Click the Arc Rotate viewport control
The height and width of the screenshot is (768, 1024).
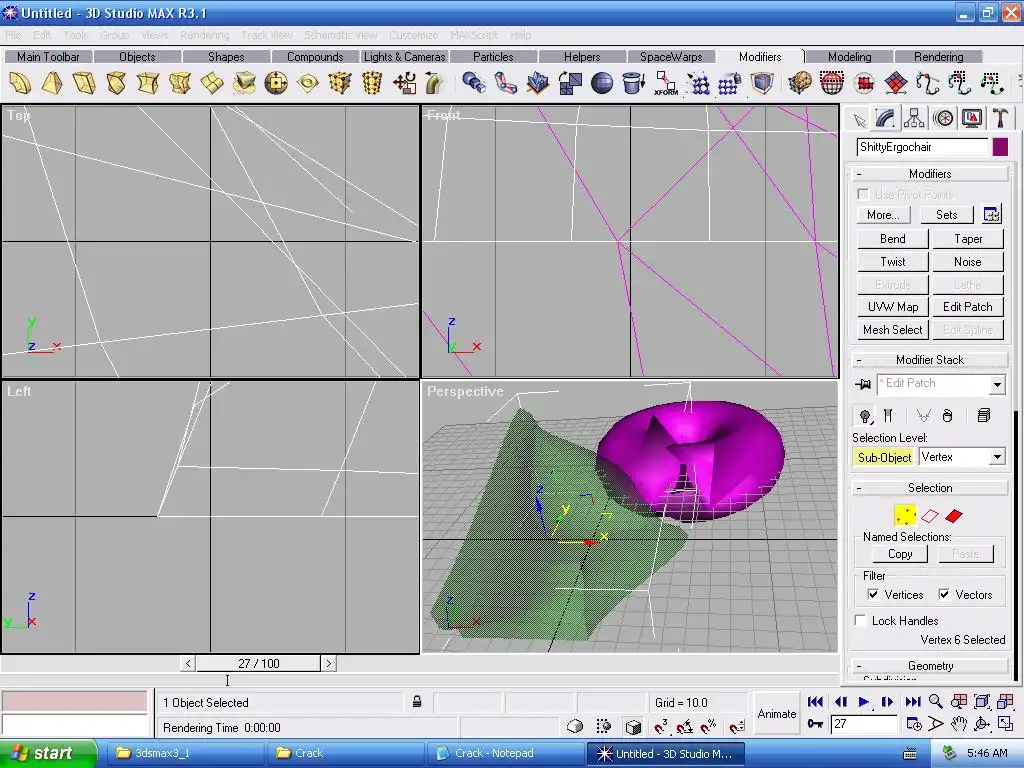click(982, 724)
